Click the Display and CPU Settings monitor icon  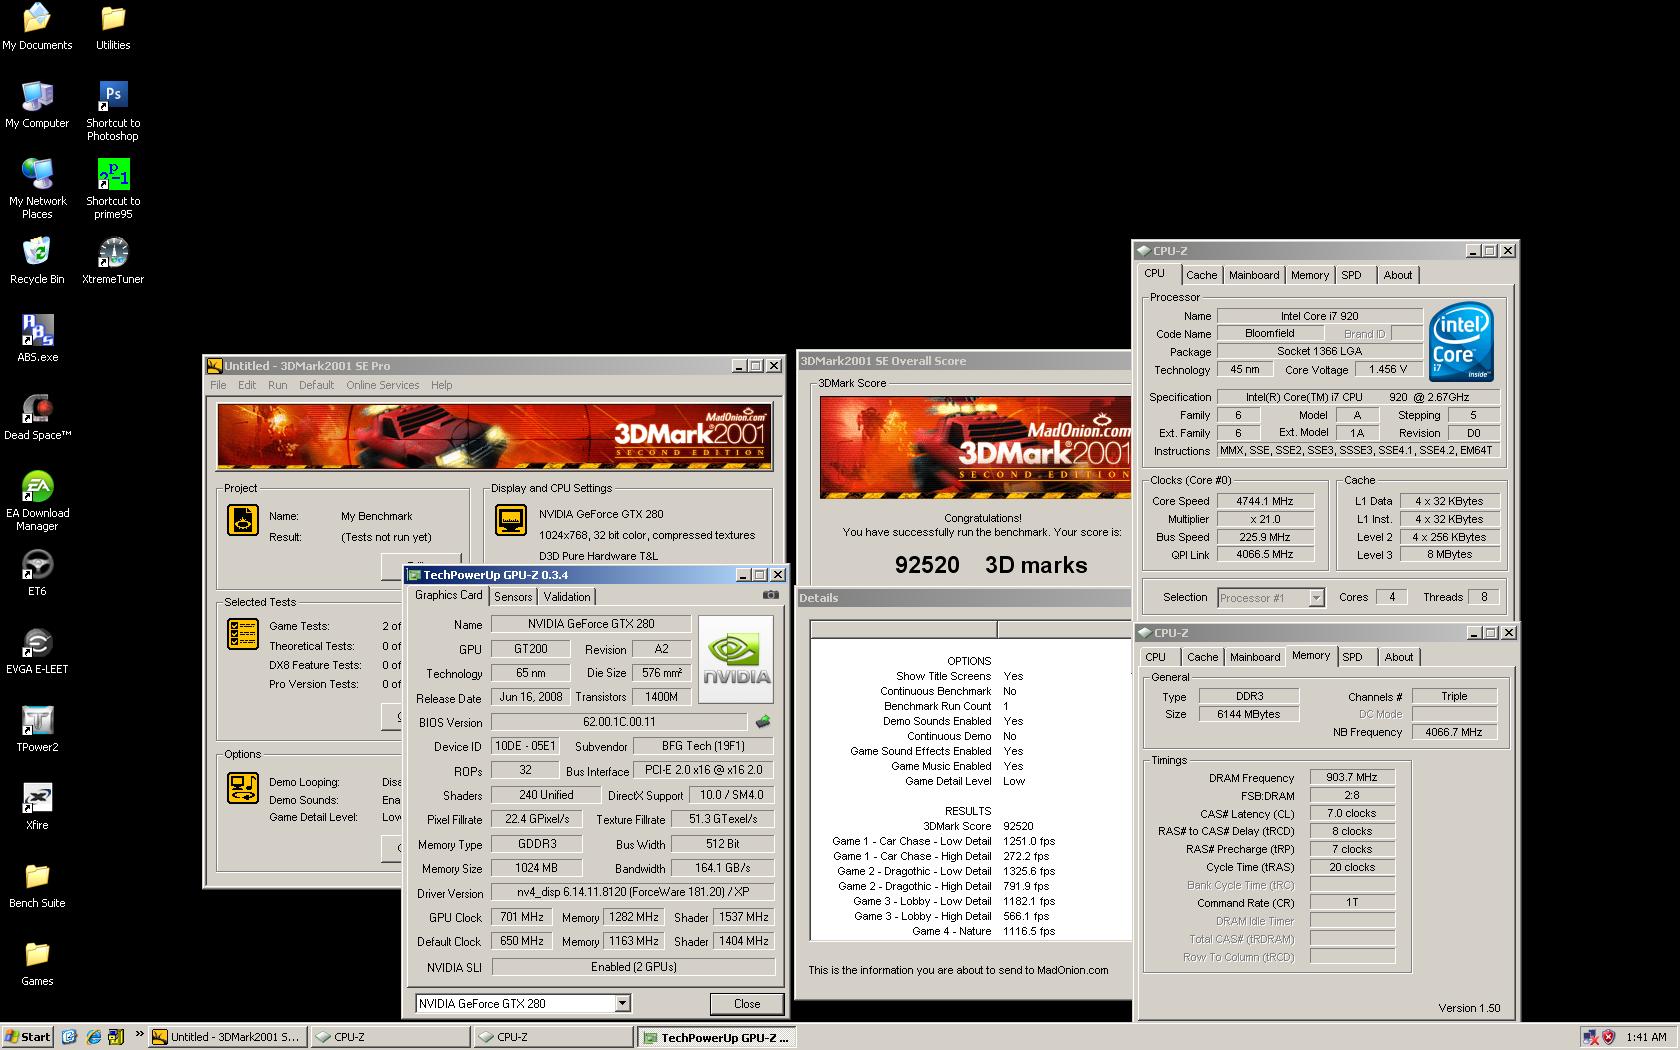click(x=511, y=520)
